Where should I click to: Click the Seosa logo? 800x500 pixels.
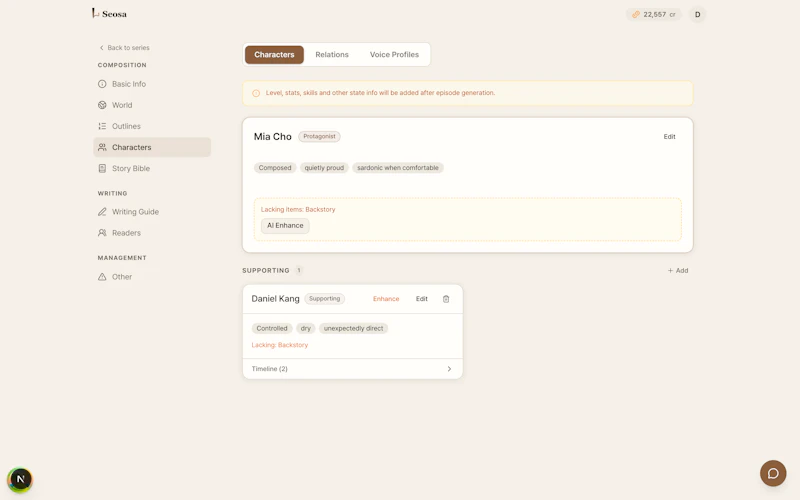pyautogui.click(x=109, y=14)
